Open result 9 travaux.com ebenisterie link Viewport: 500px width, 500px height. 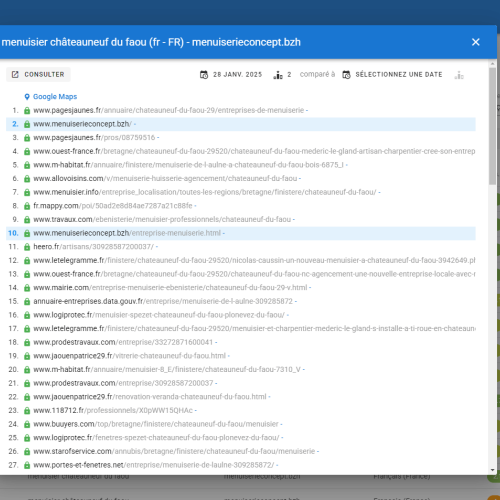click(162, 220)
